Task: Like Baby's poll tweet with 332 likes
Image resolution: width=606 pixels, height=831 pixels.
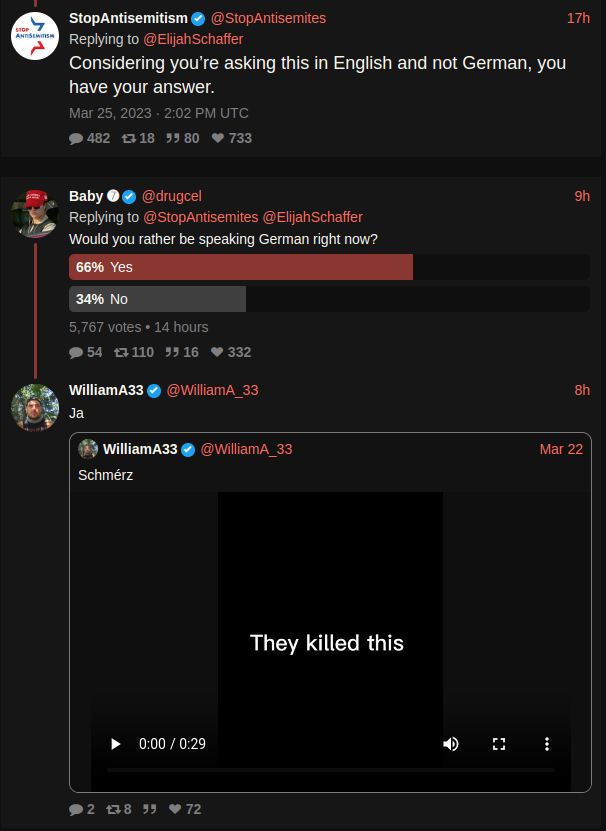Action: click(x=217, y=352)
